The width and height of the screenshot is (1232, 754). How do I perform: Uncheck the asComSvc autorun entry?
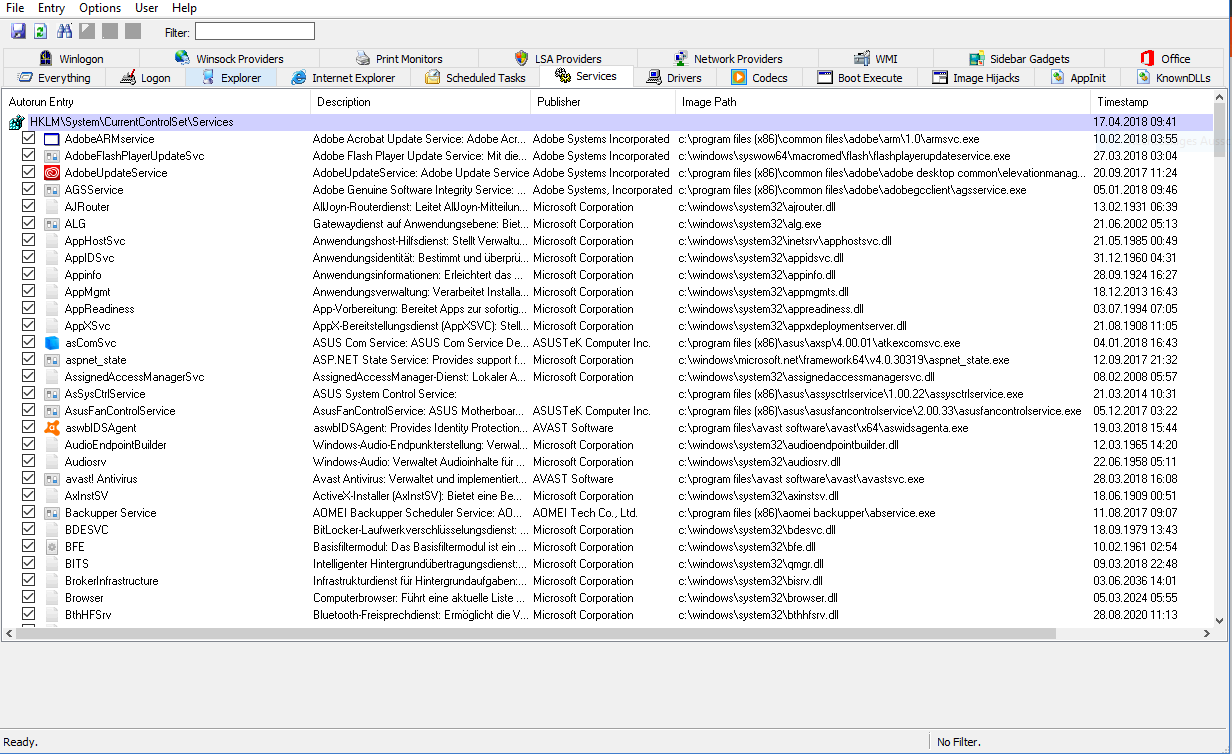[29, 343]
